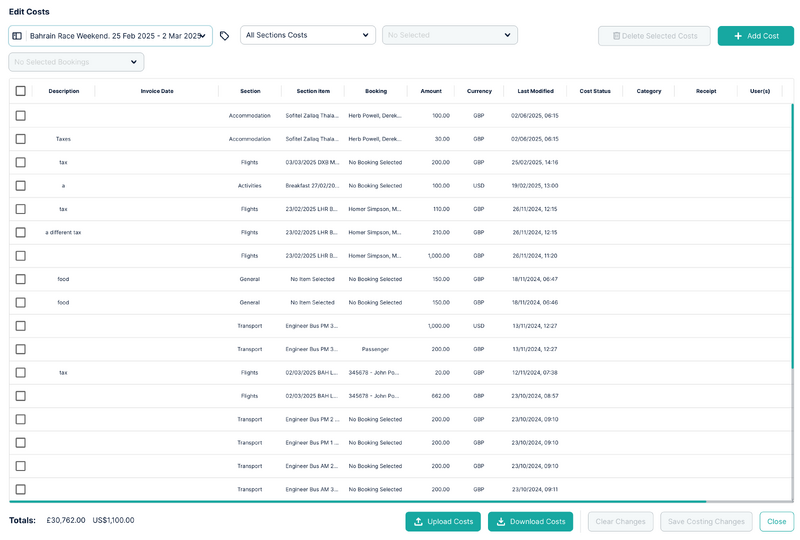Sort by the Section column header
The height and width of the screenshot is (540, 800).
(x=250, y=91)
